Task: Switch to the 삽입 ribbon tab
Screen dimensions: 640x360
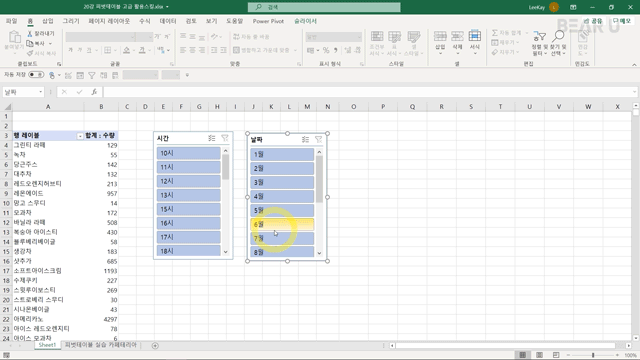Action: [x=48, y=21]
